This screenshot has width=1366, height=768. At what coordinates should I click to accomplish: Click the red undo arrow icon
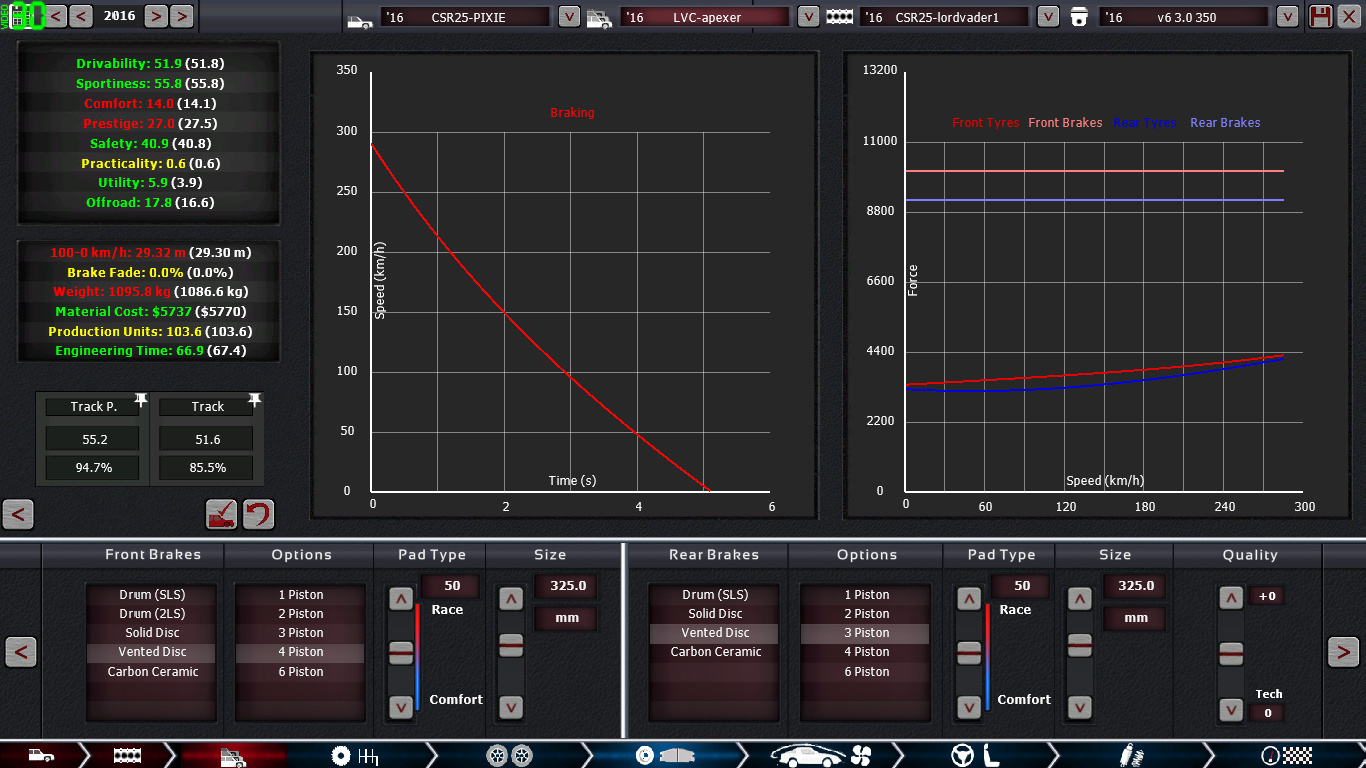pos(258,514)
